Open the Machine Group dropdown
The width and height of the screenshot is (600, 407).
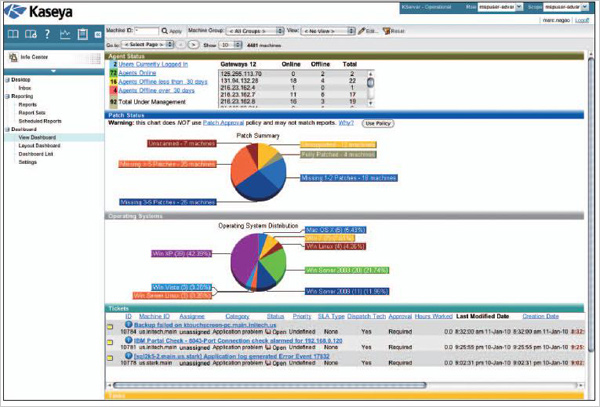(x=255, y=31)
